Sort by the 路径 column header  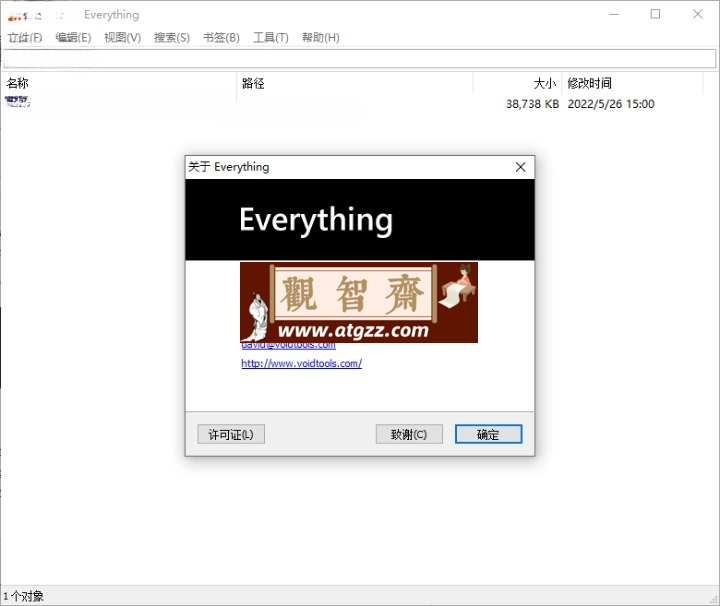[x=354, y=83]
